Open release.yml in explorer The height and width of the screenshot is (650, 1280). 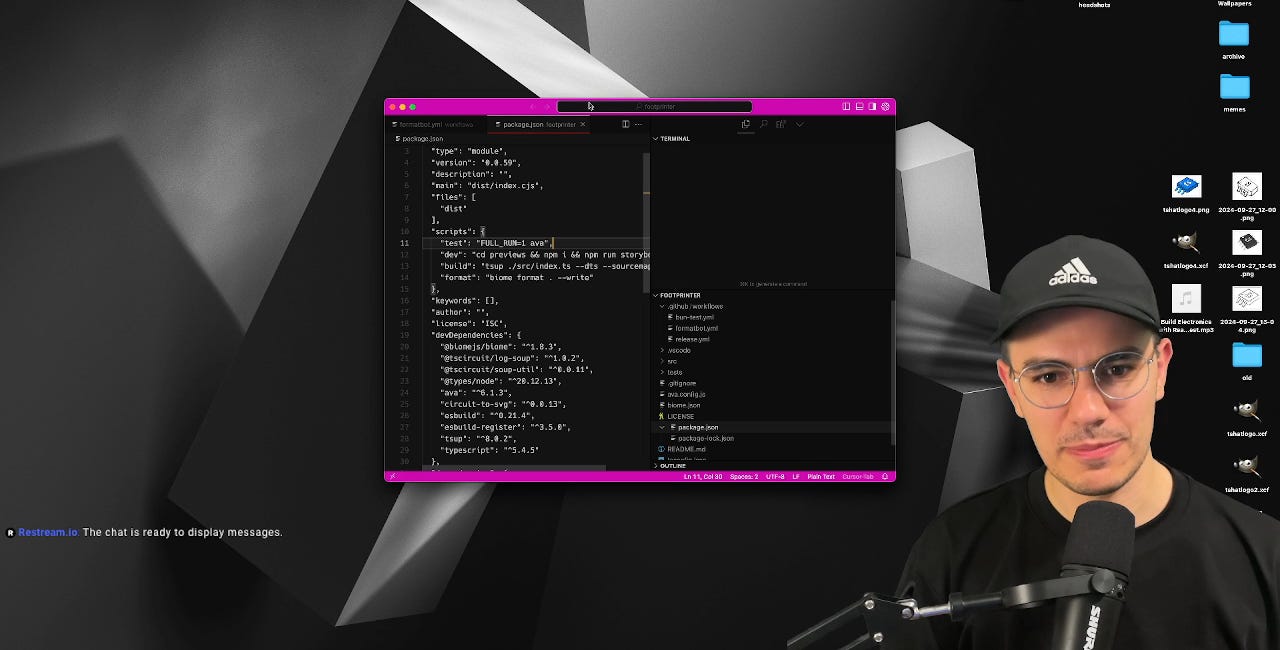(691, 339)
